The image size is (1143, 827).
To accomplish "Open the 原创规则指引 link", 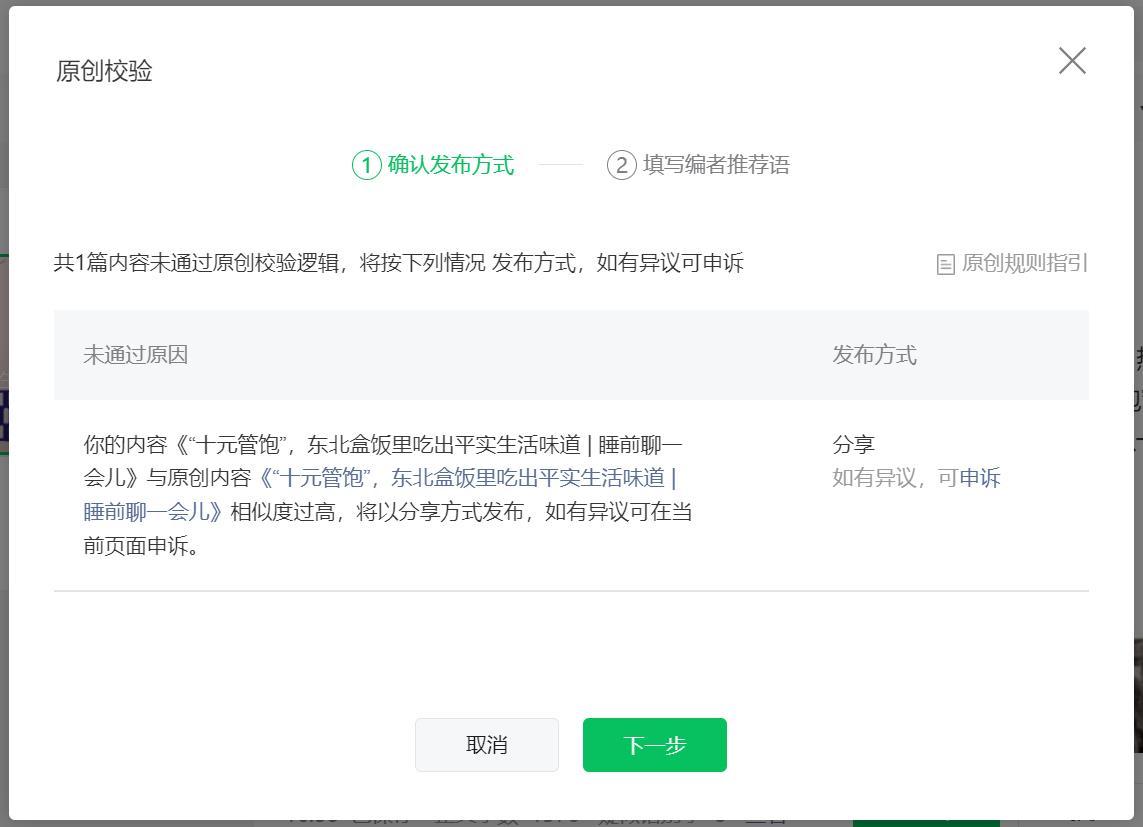I will pos(1025,263).
